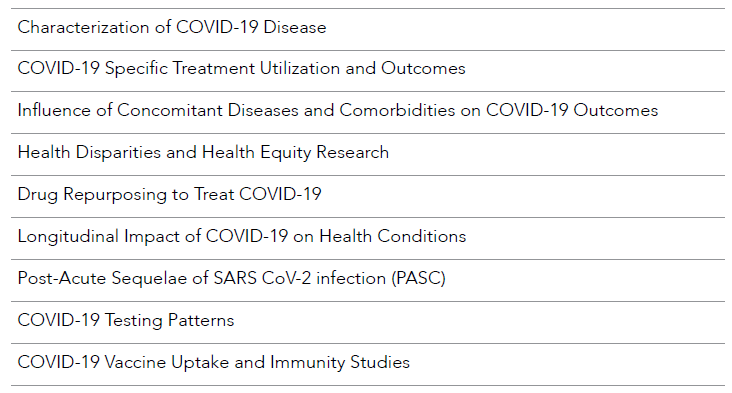This screenshot has height=393, width=732.
Task: Select 'Drug Repurposing' text
Action: (x=92, y=195)
